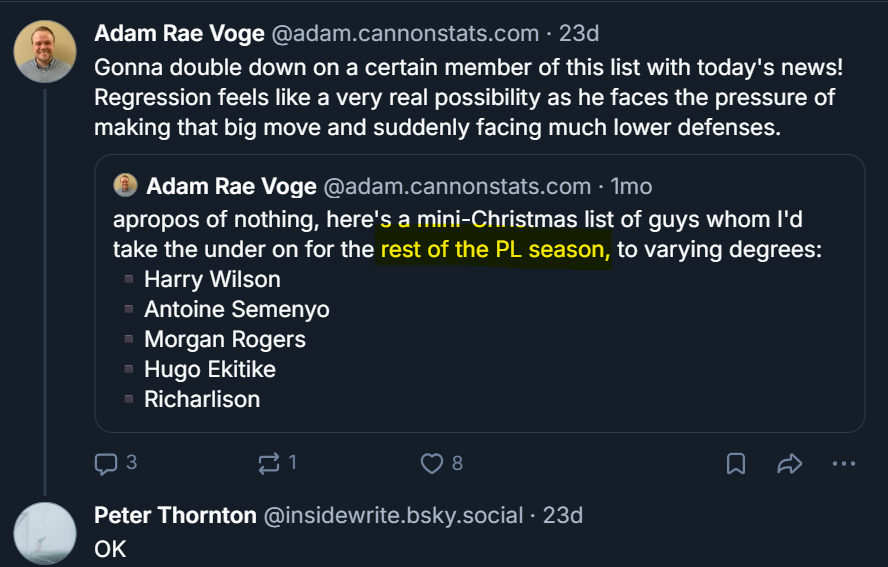Like the post with heart icon

tap(431, 463)
